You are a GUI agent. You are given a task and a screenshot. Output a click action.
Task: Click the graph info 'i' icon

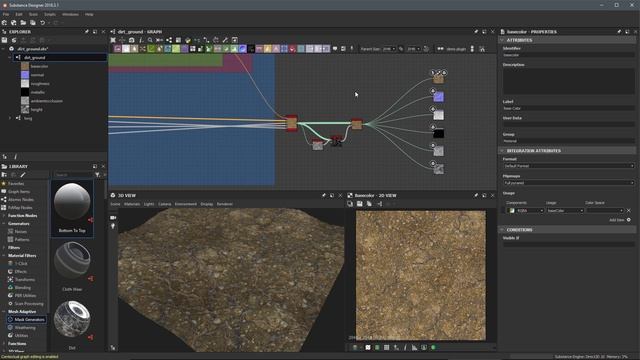click(141, 40)
